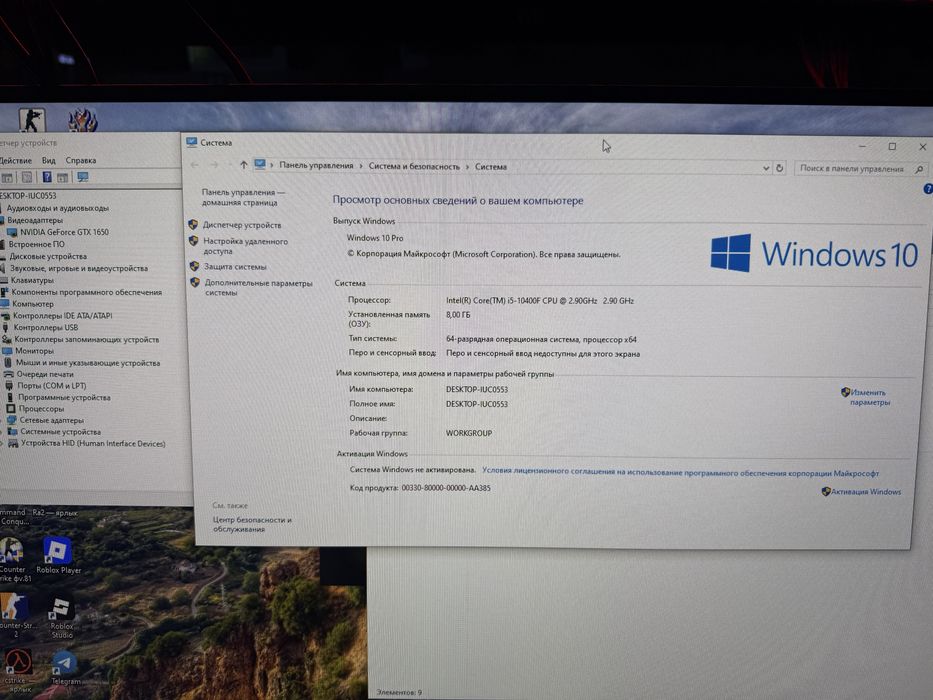This screenshot has height=700, width=933.
Task: Click the processor value Intel Core i5-10400F
Action: click(540, 301)
